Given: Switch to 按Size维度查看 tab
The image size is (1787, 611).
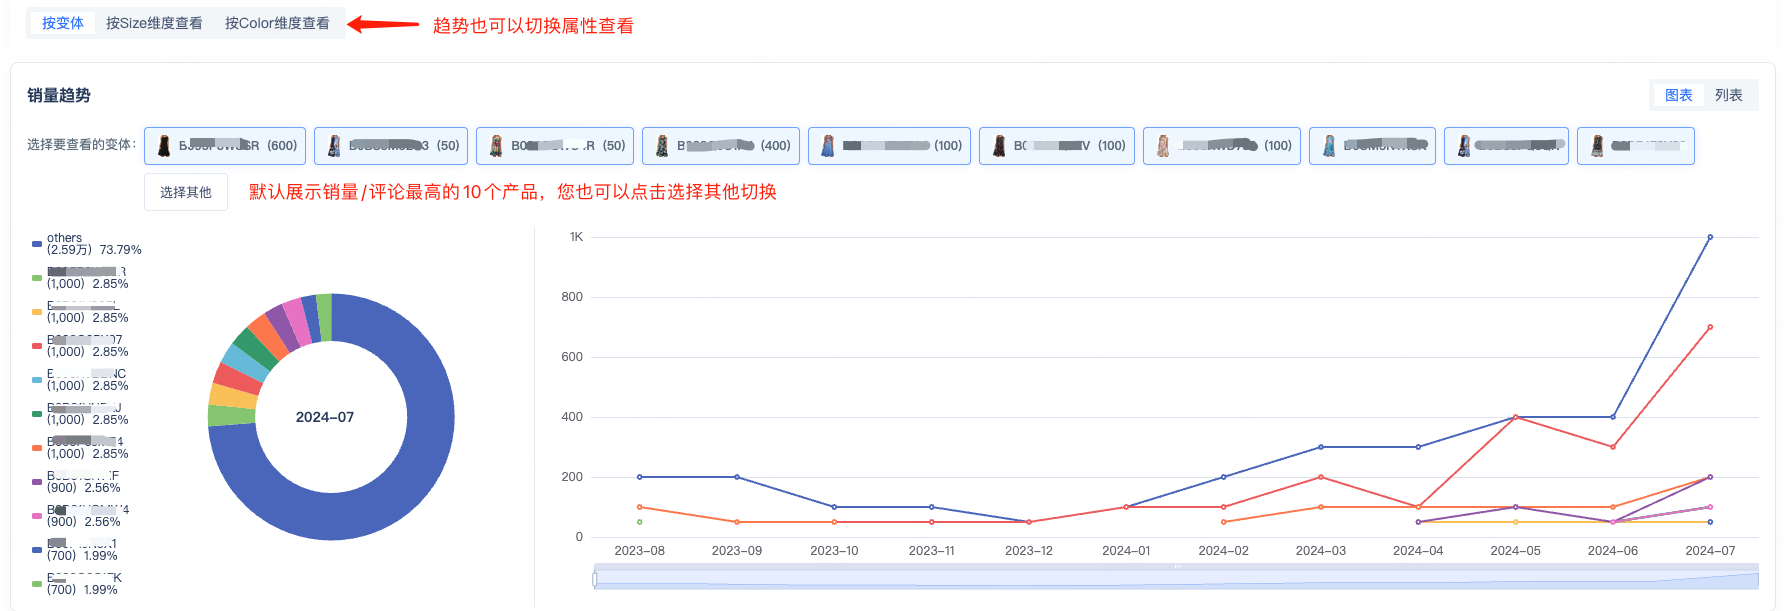Looking at the screenshot, I should tap(154, 23).
